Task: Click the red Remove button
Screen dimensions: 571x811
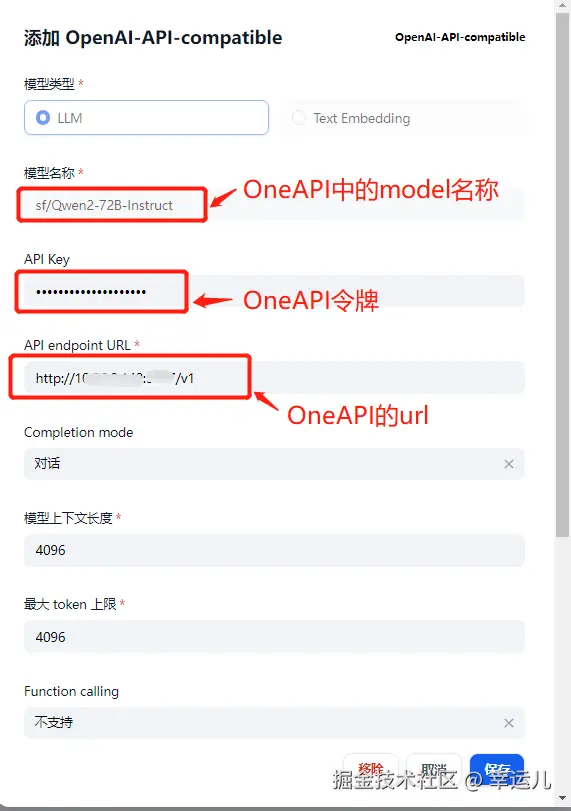Action: point(371,769)
